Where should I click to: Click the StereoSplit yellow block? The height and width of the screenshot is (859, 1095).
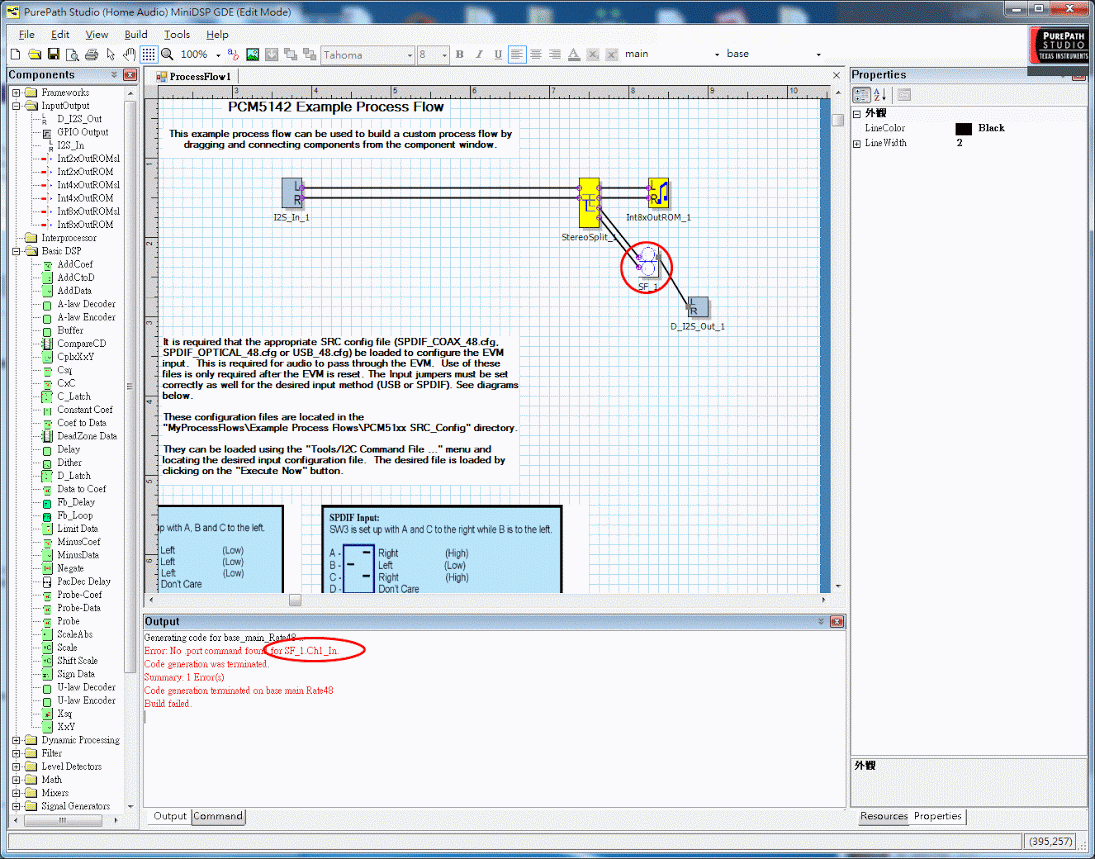click(x=589, y=203)
